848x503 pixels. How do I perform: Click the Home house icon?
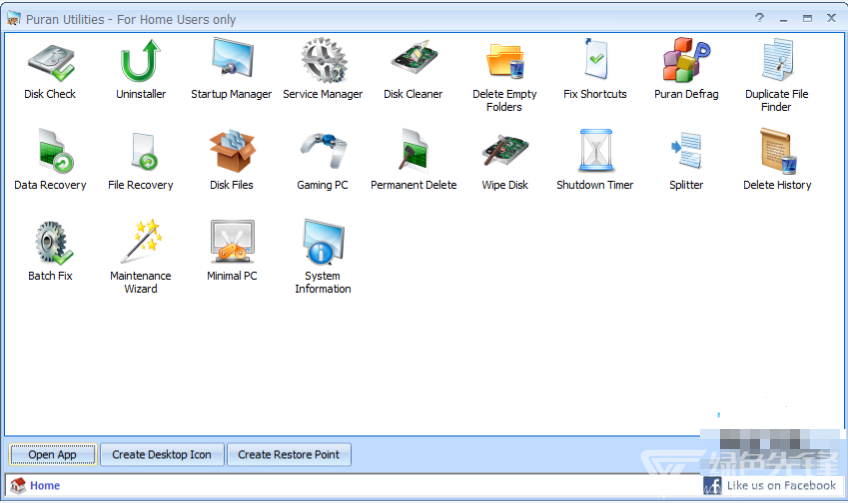pos(18,486)
